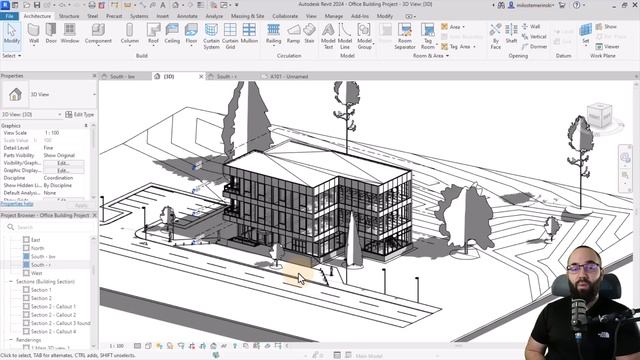
Task: Select the Model Group tool
Action: click(364, 36)
